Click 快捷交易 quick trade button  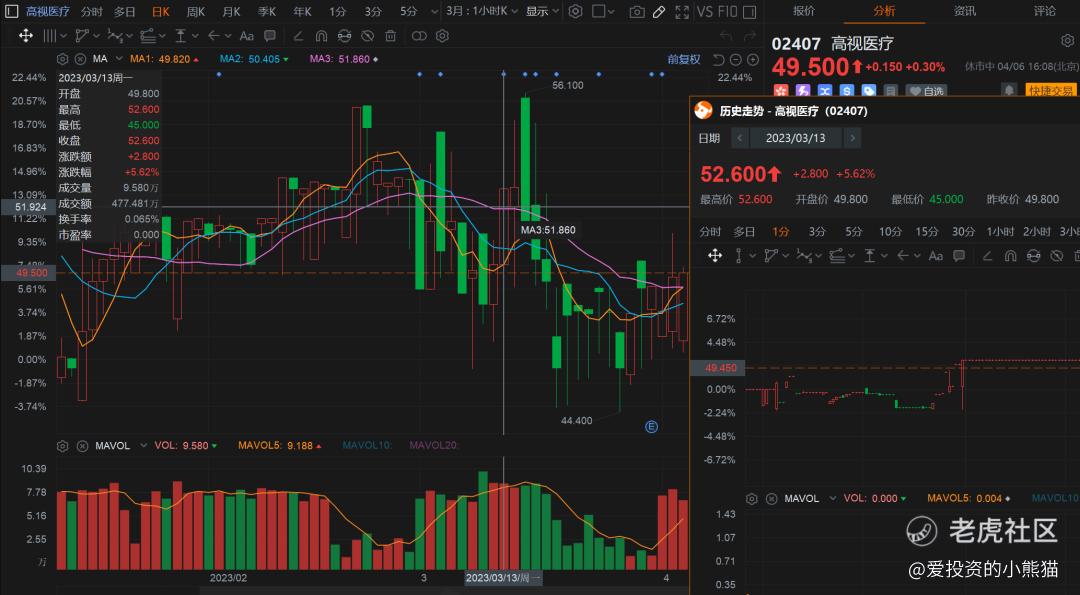(x=1050, y=90)
